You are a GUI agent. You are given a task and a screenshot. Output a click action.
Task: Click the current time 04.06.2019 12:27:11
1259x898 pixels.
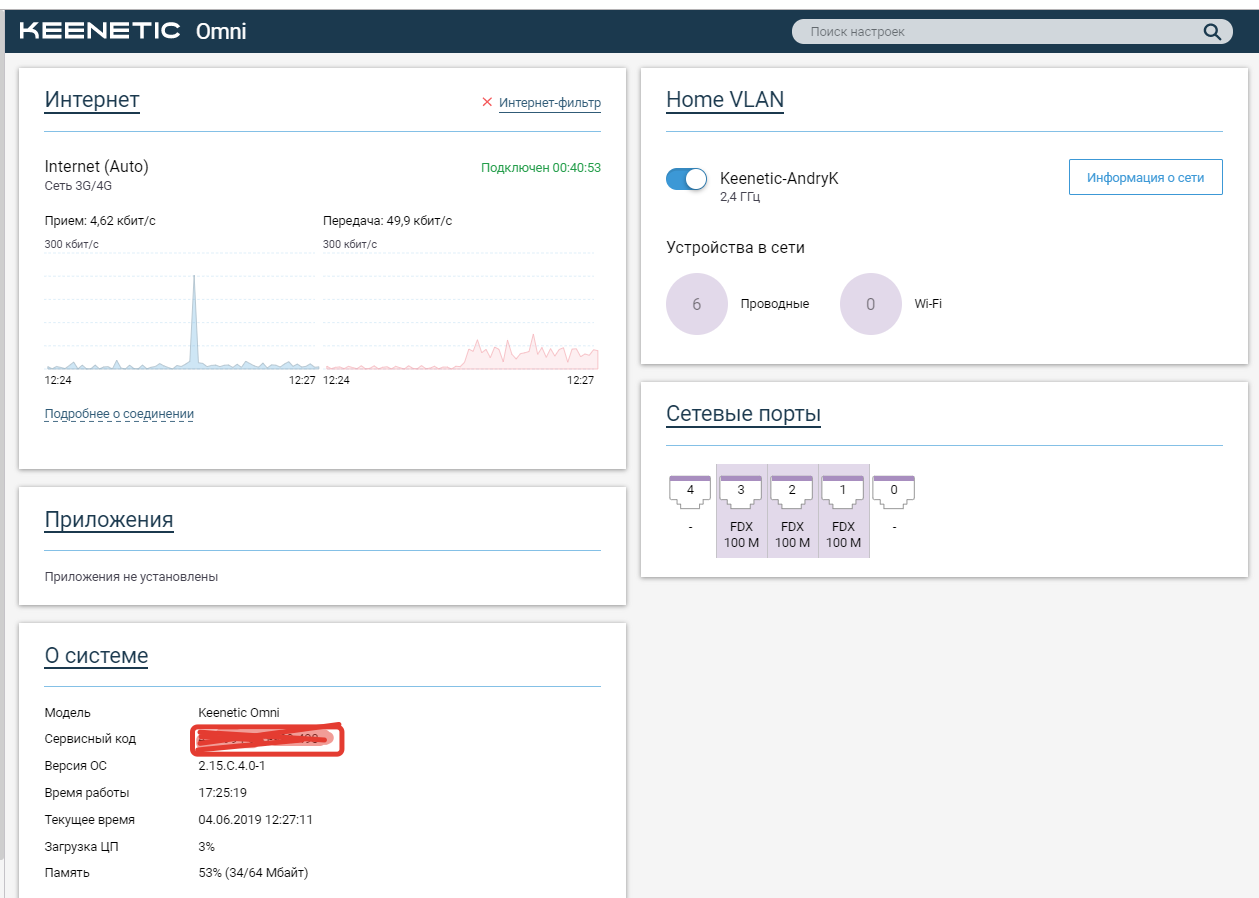pyautogui.click(x=256, y=820)
